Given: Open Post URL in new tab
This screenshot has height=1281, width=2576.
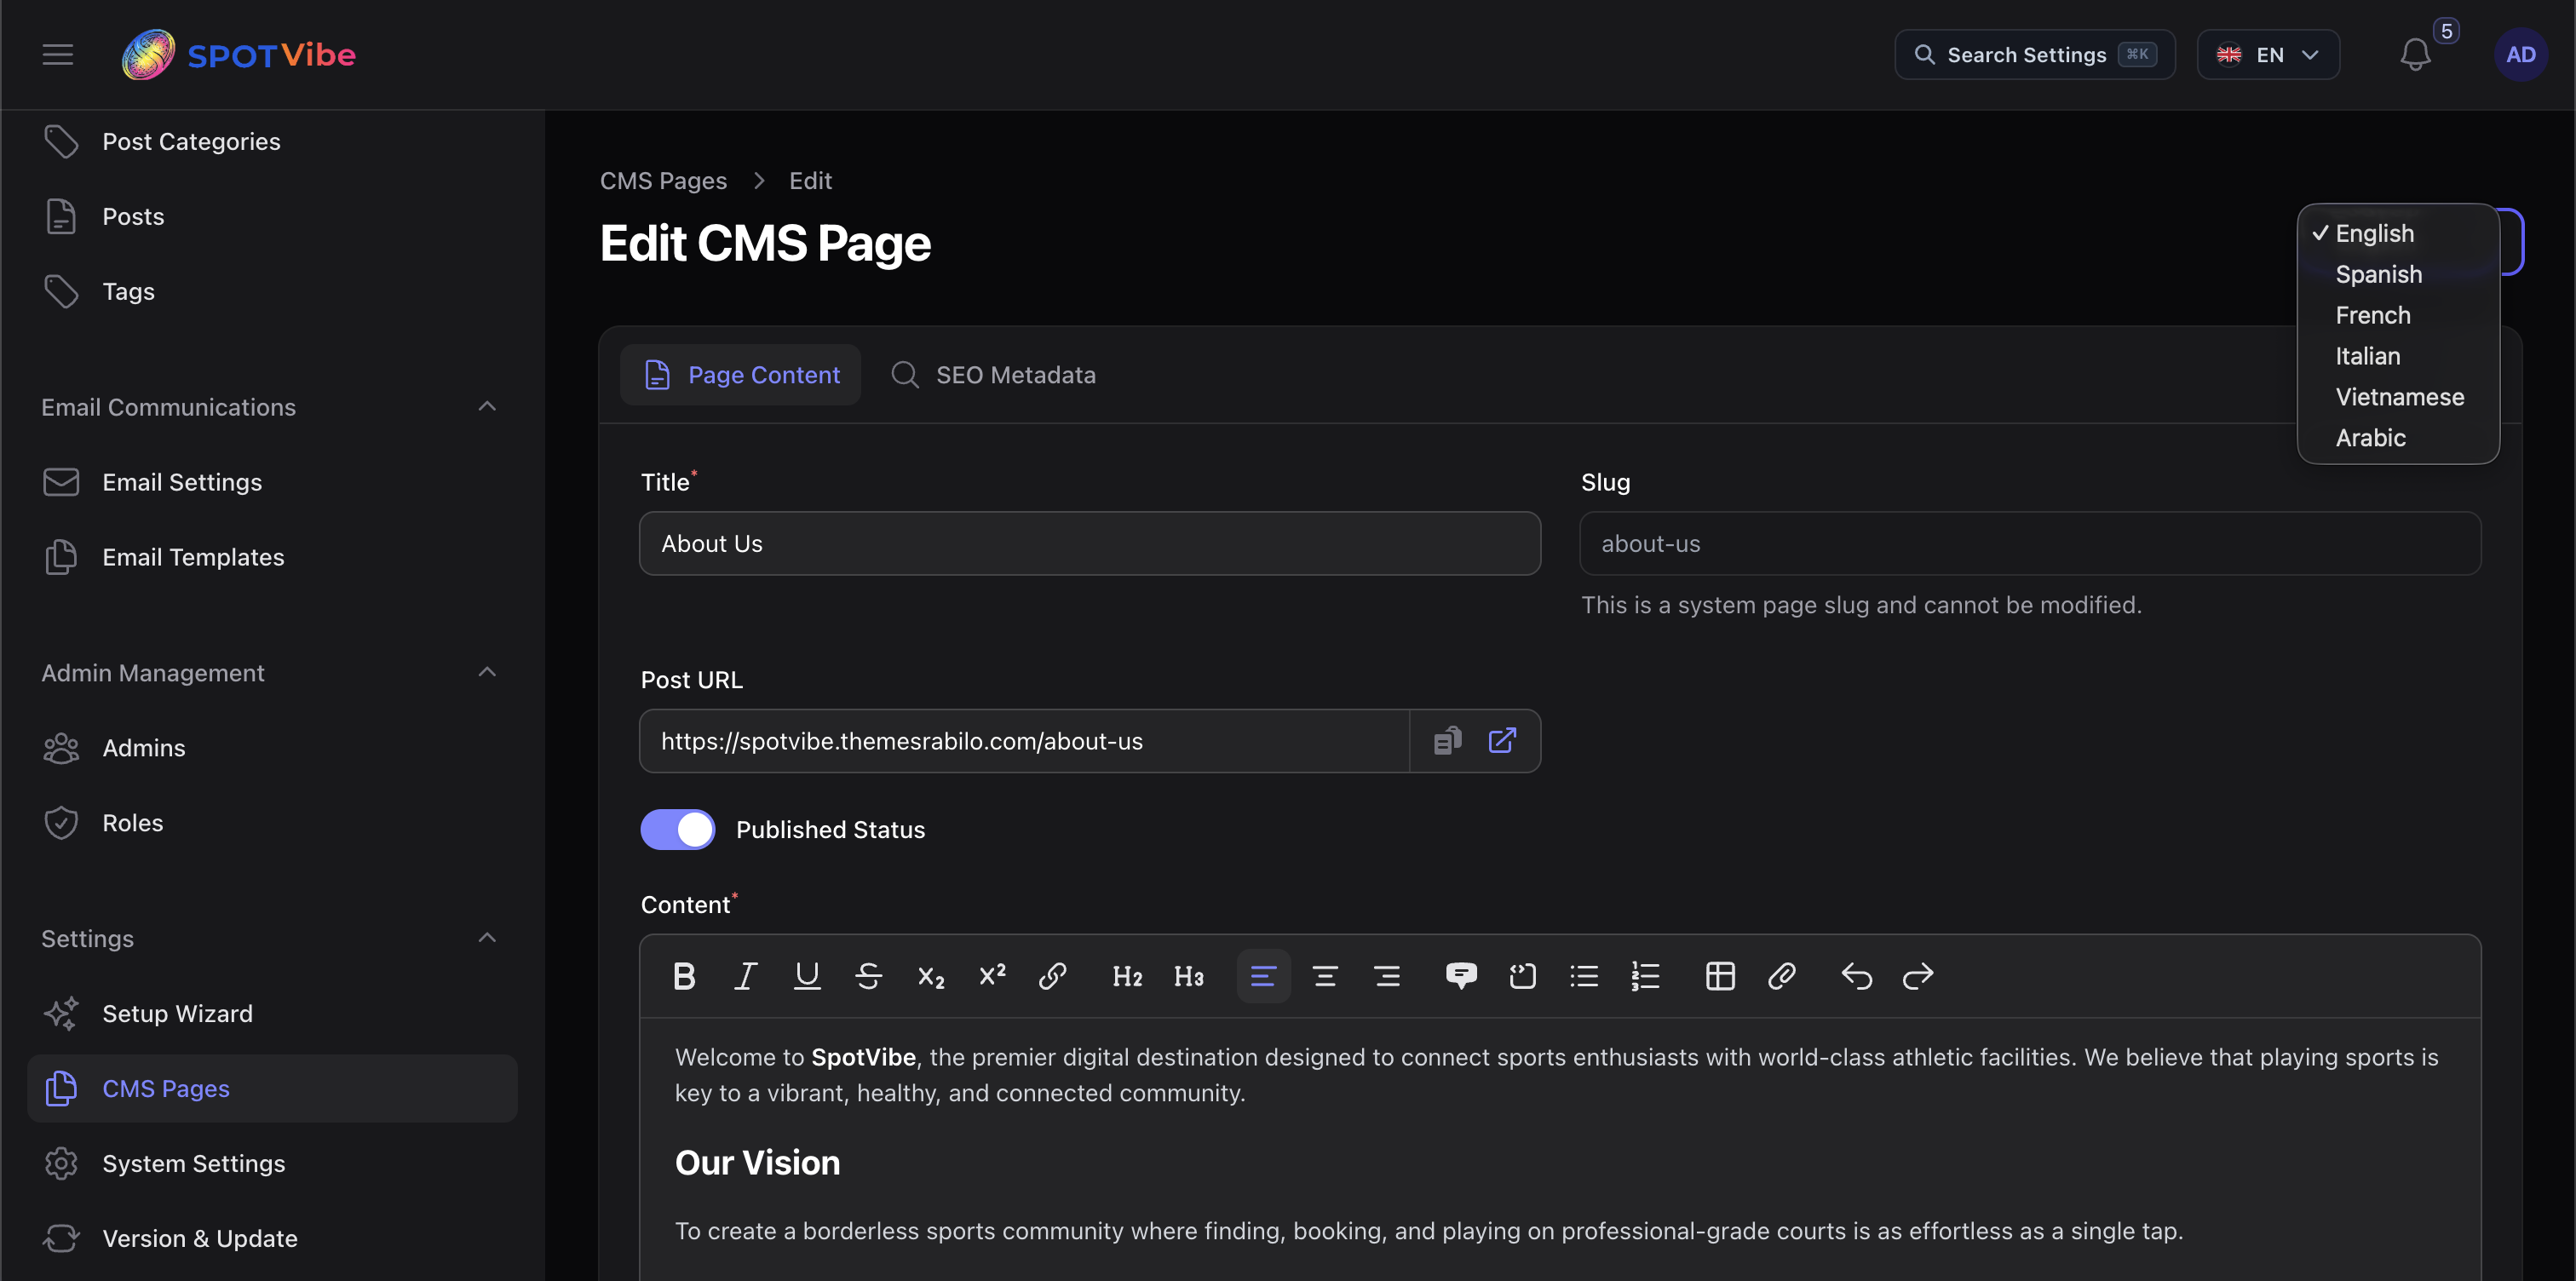Looking at the screenshot, I should point(1502,741).
